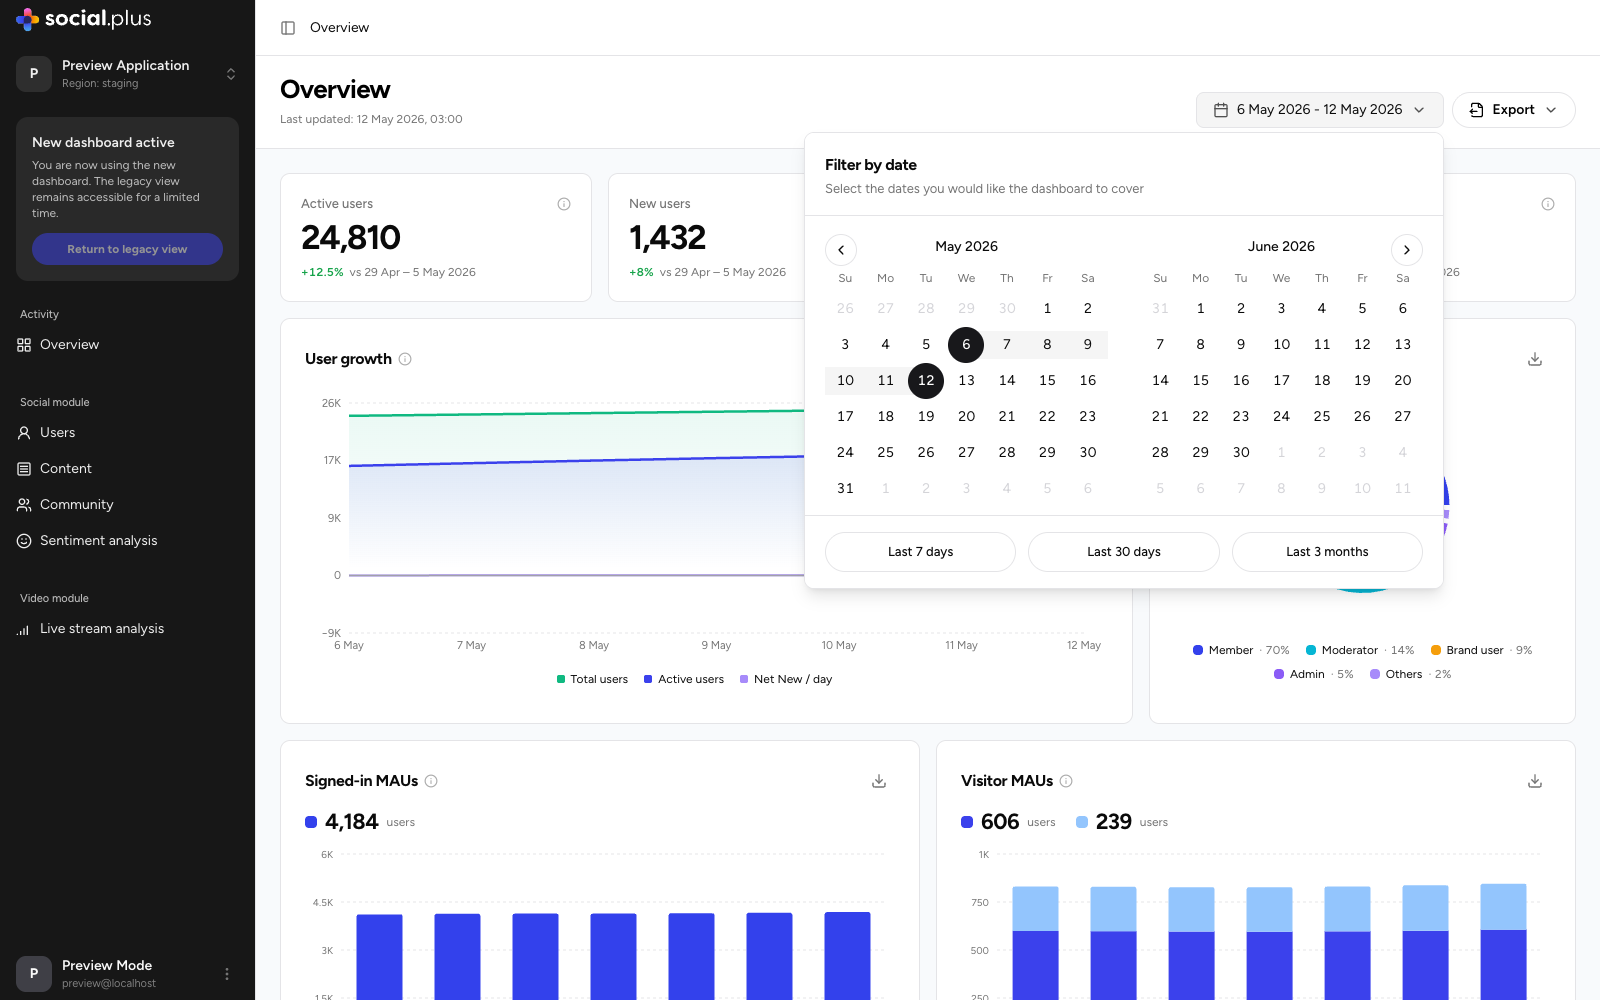This screenshot has width=1600, height=1000.
Task: Open Preview Application switcher
Action: 127,74
